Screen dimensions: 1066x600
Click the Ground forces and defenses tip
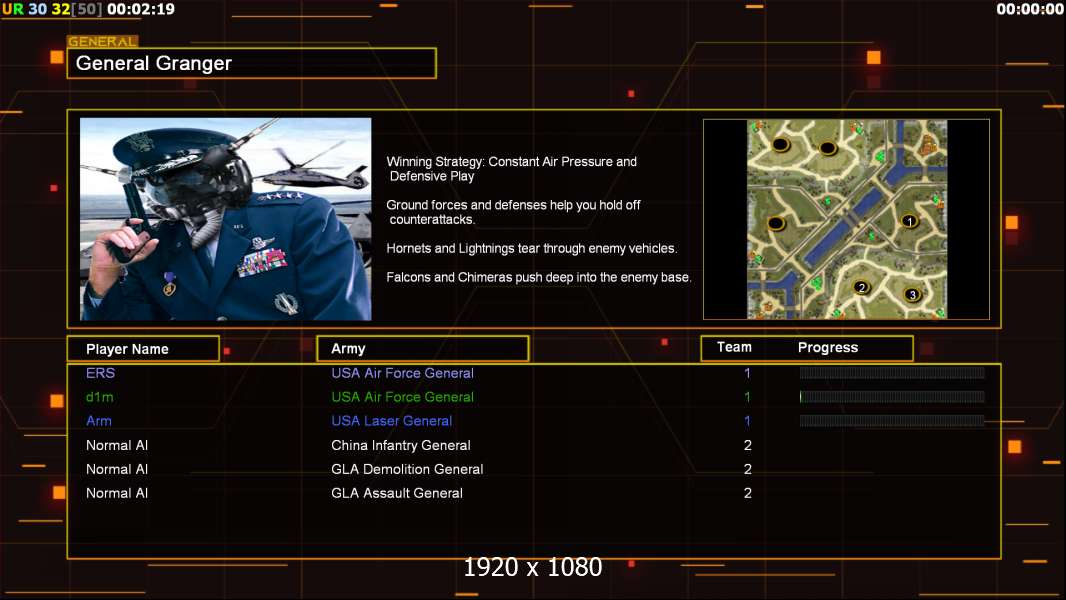[x=513, y=212]
